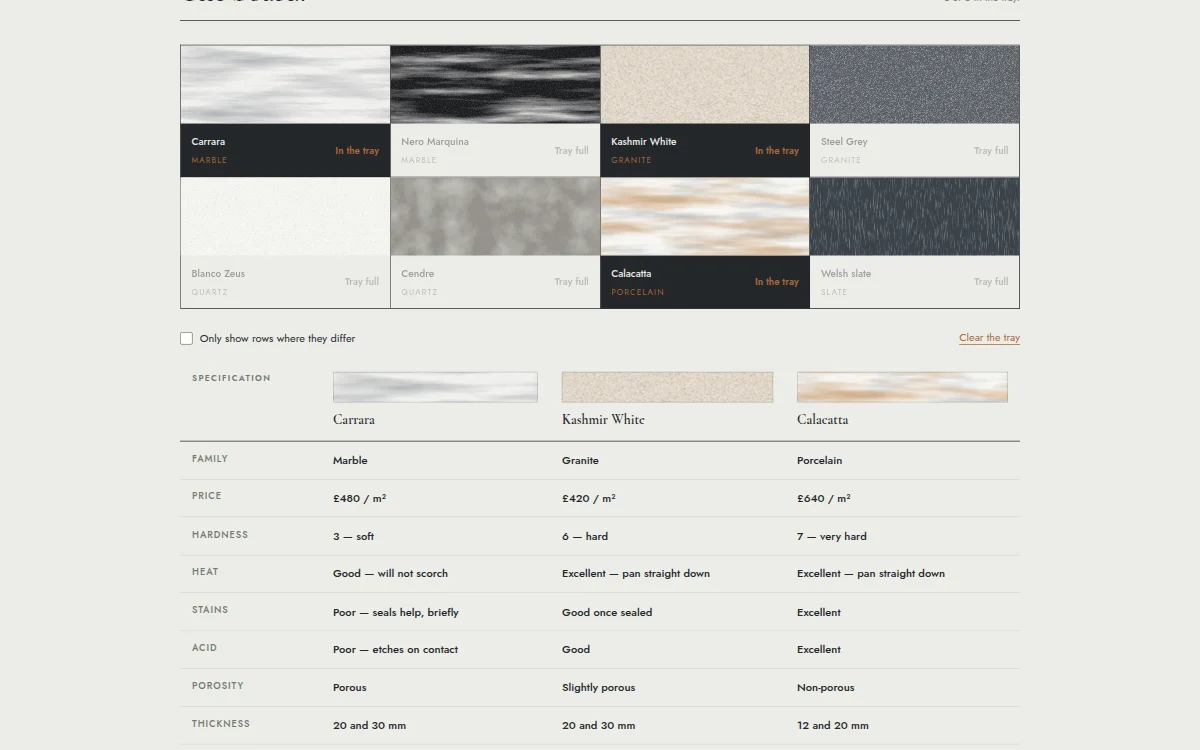Click the 'Clear the tray' link
1200x750 pixels.
989,338
